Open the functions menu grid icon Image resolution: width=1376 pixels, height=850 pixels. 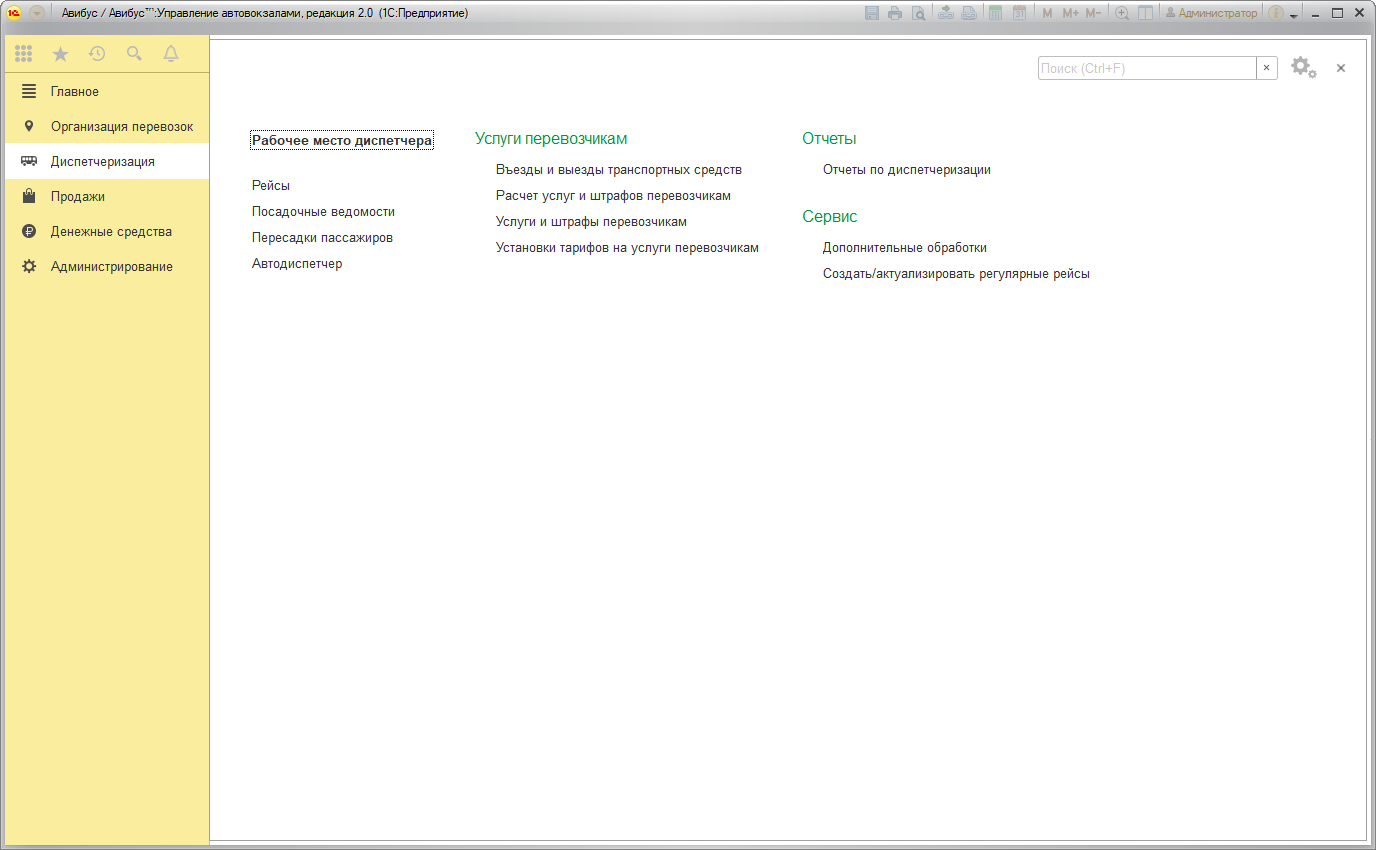tap(23, 54)
